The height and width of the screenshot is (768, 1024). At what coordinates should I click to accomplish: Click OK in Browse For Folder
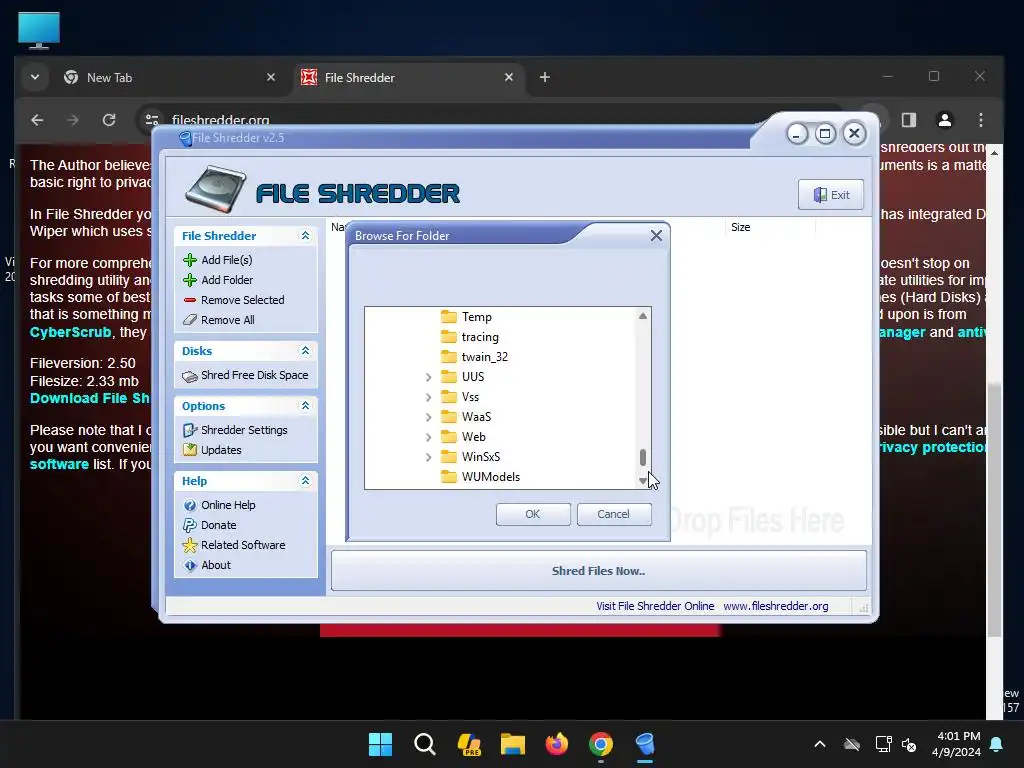(533, 514)
